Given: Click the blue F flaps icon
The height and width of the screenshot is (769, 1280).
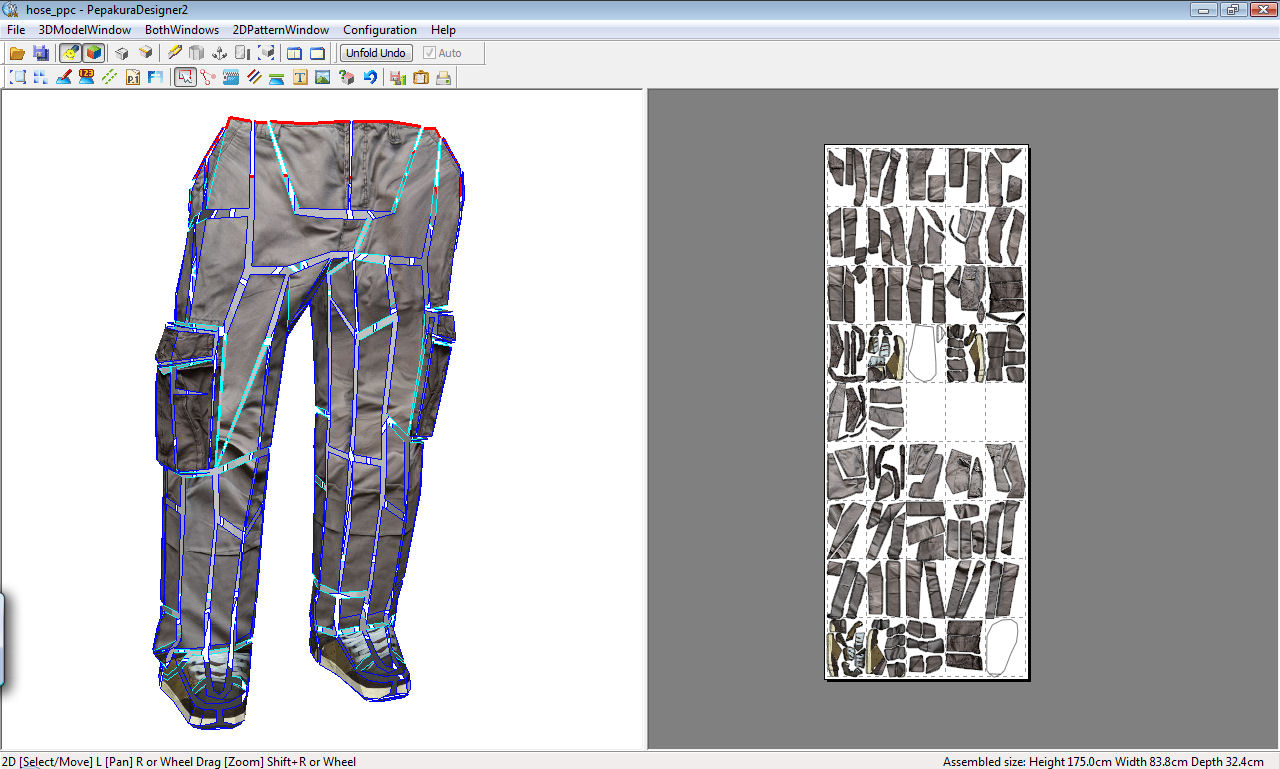Looking at the screenshot, I should (x=155, y=77).
